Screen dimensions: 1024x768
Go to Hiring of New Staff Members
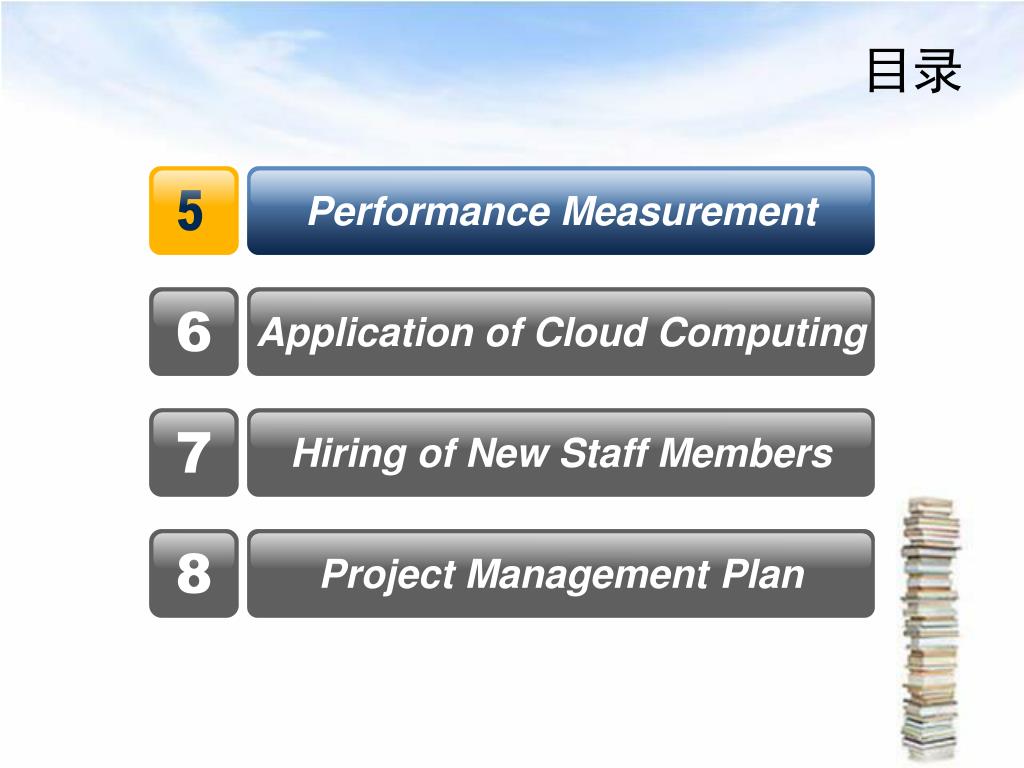pos(561,453)
